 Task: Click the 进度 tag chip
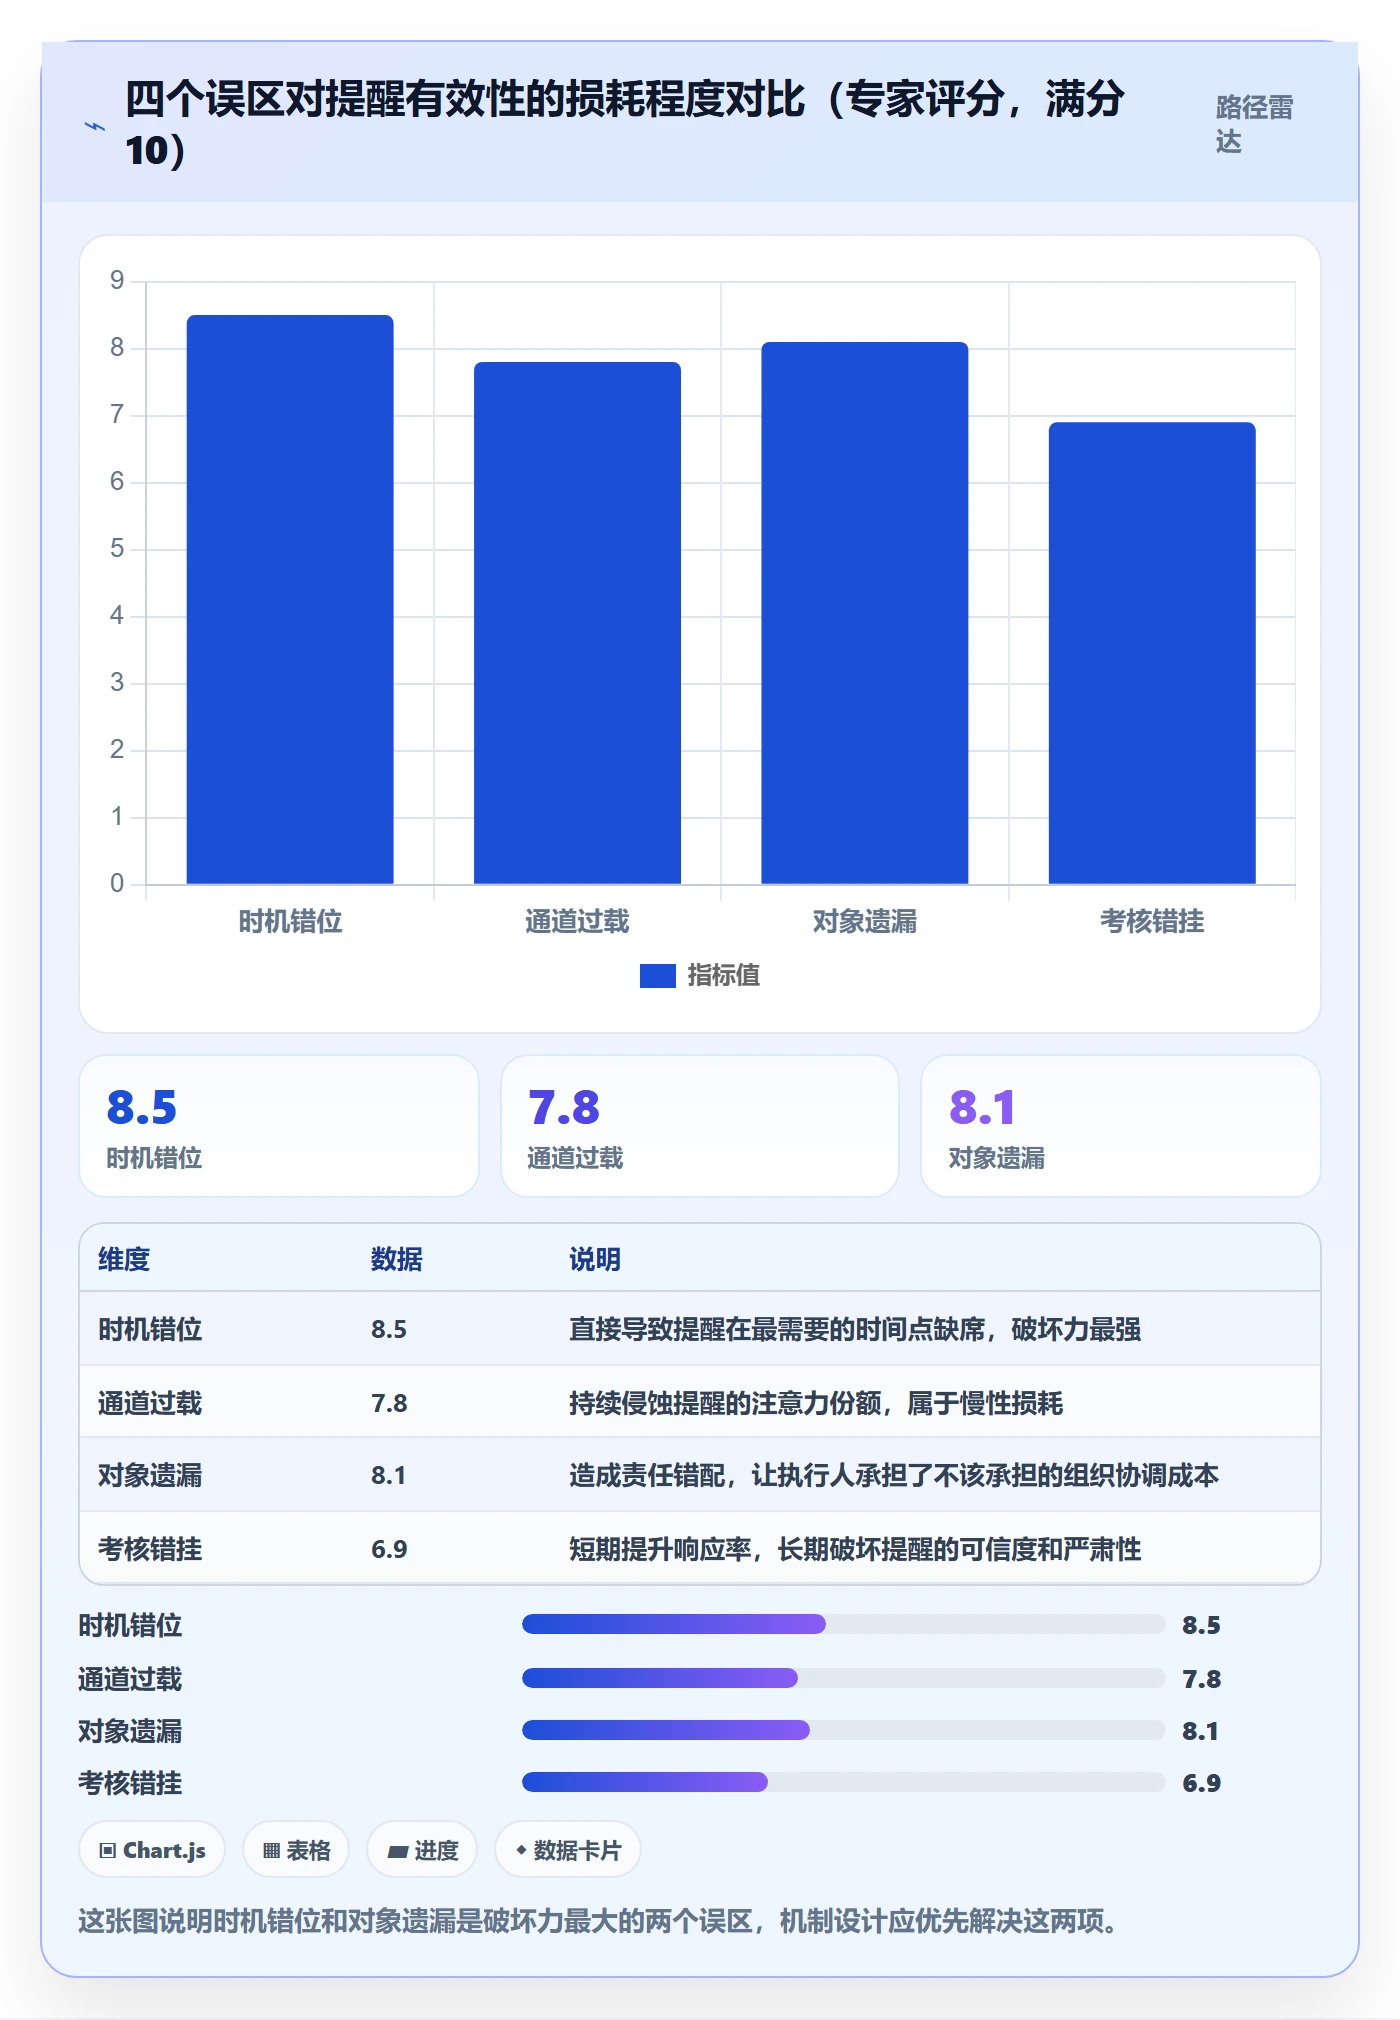point(422,1850)
